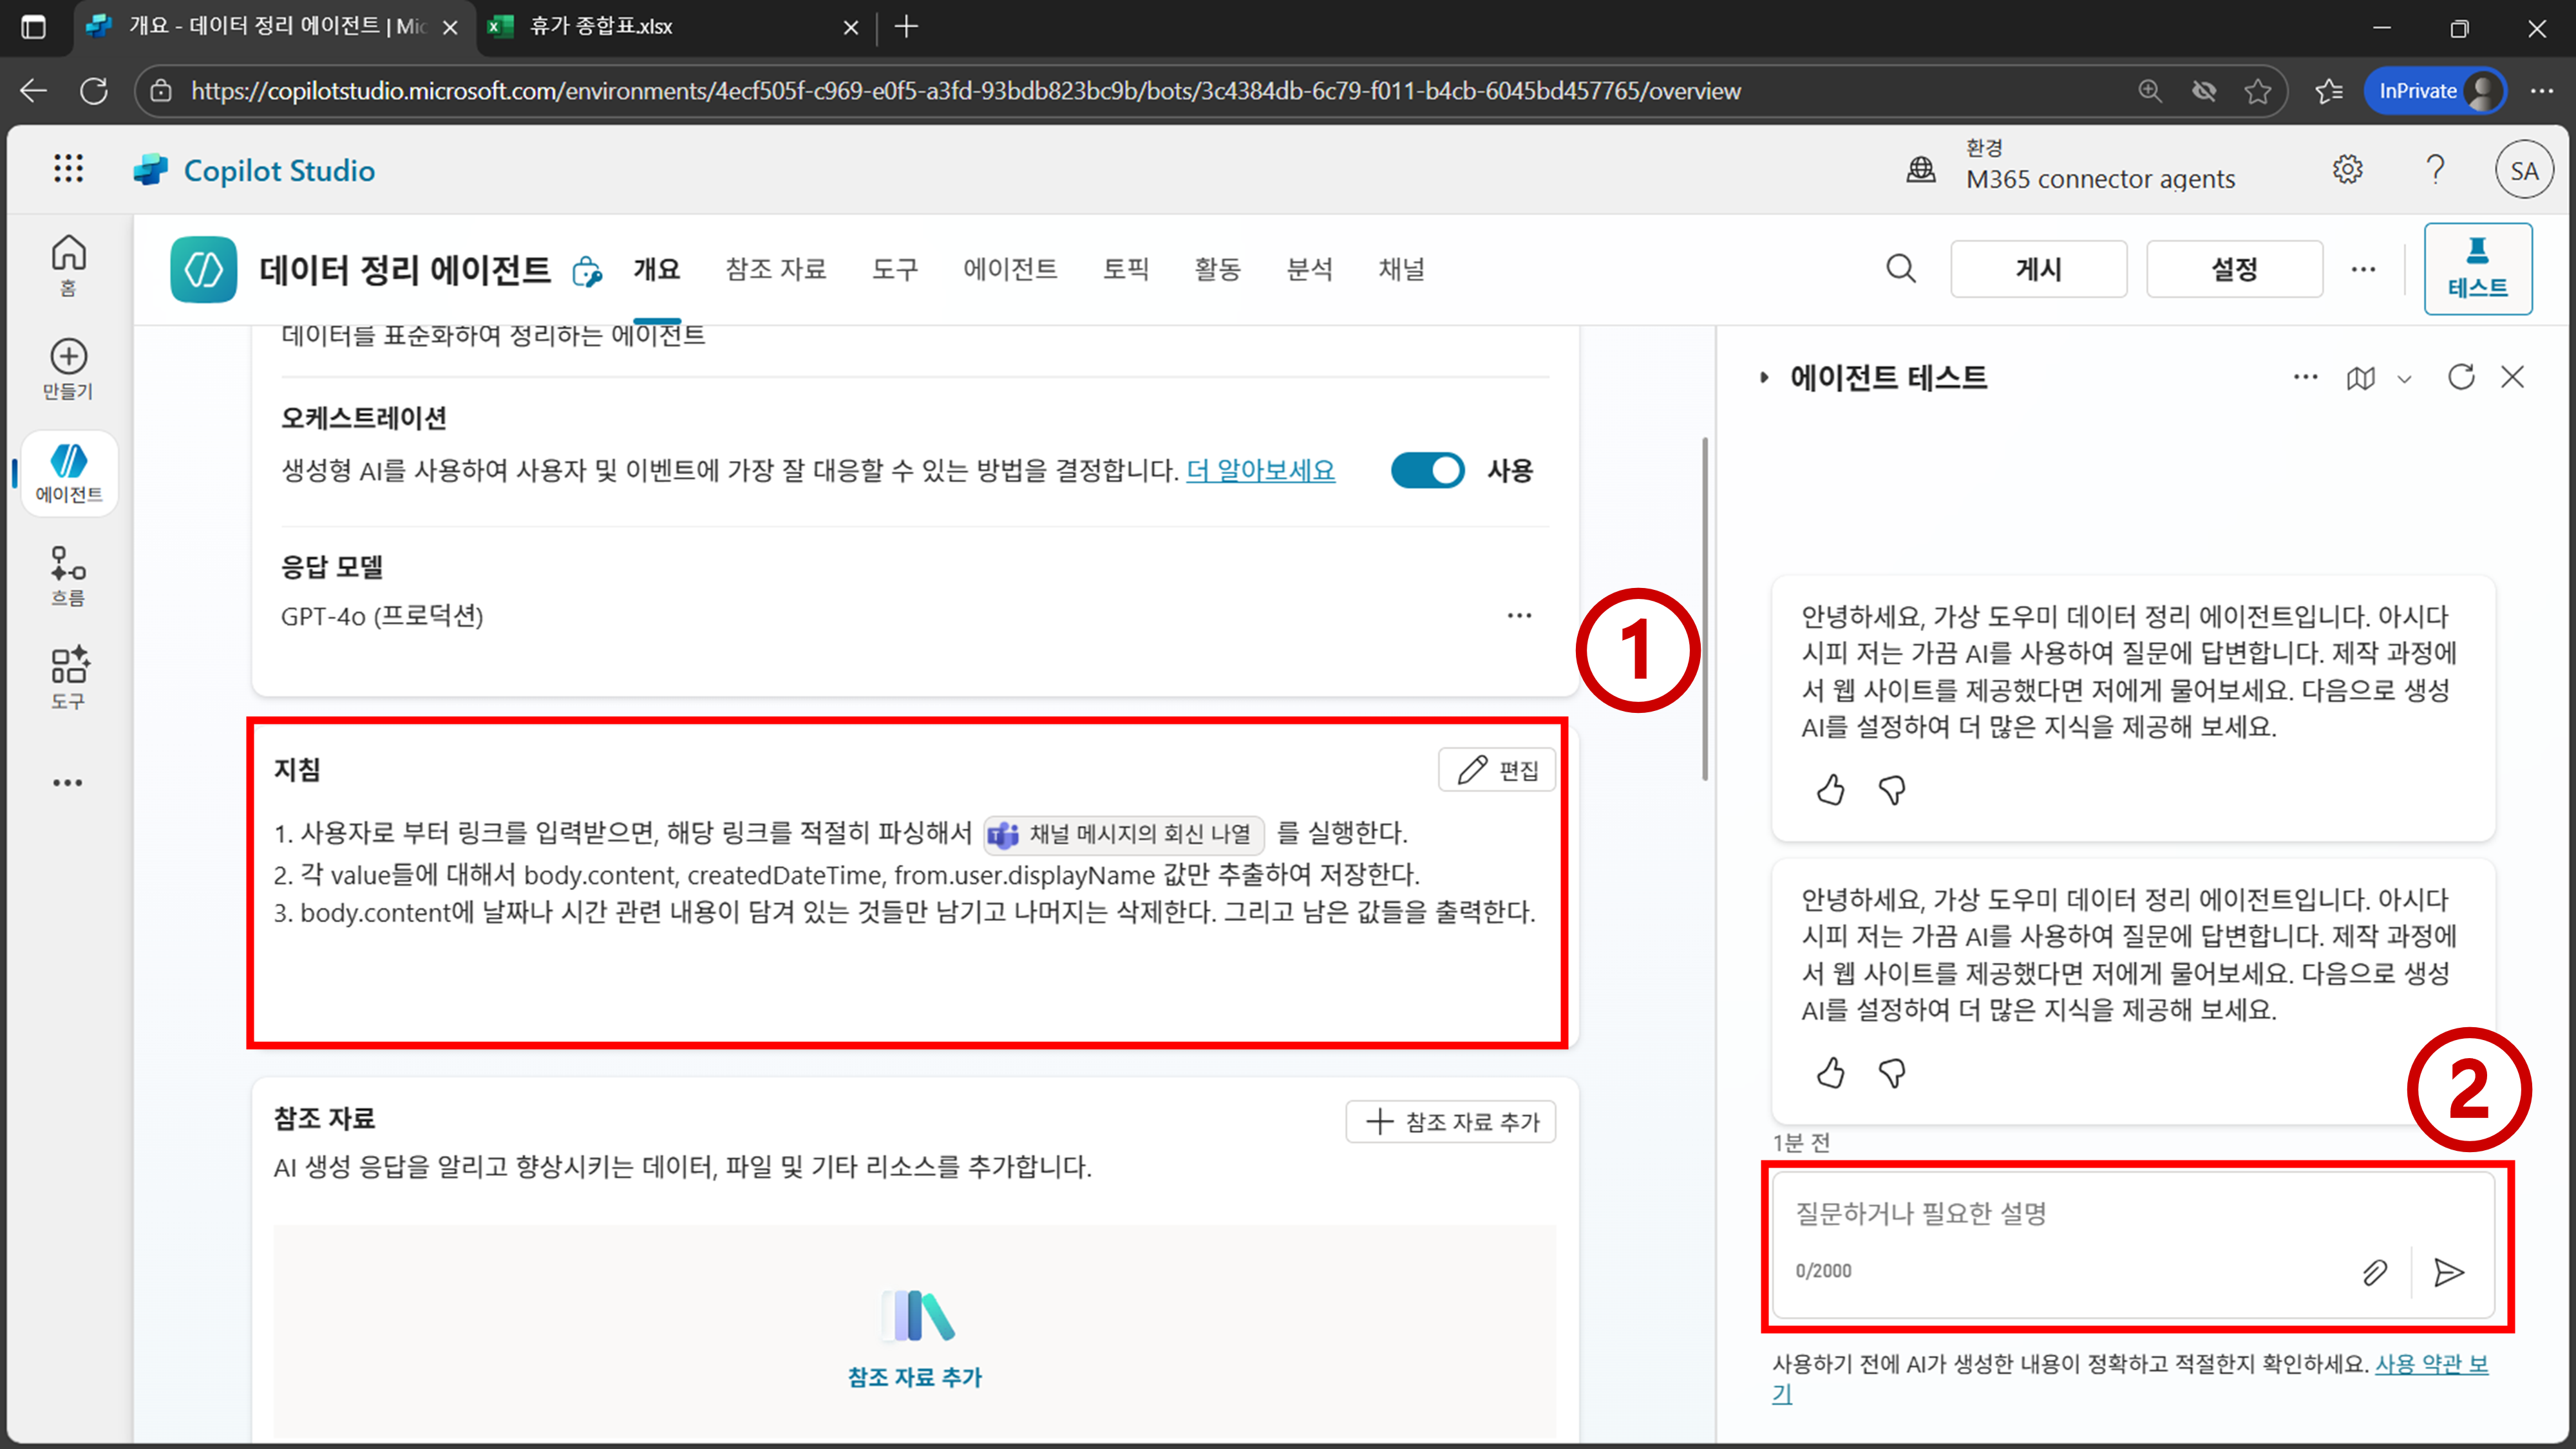Refresh the agent test conversation
The height and width of the screenshot is (1449, 2576).
pos(2460,377)
